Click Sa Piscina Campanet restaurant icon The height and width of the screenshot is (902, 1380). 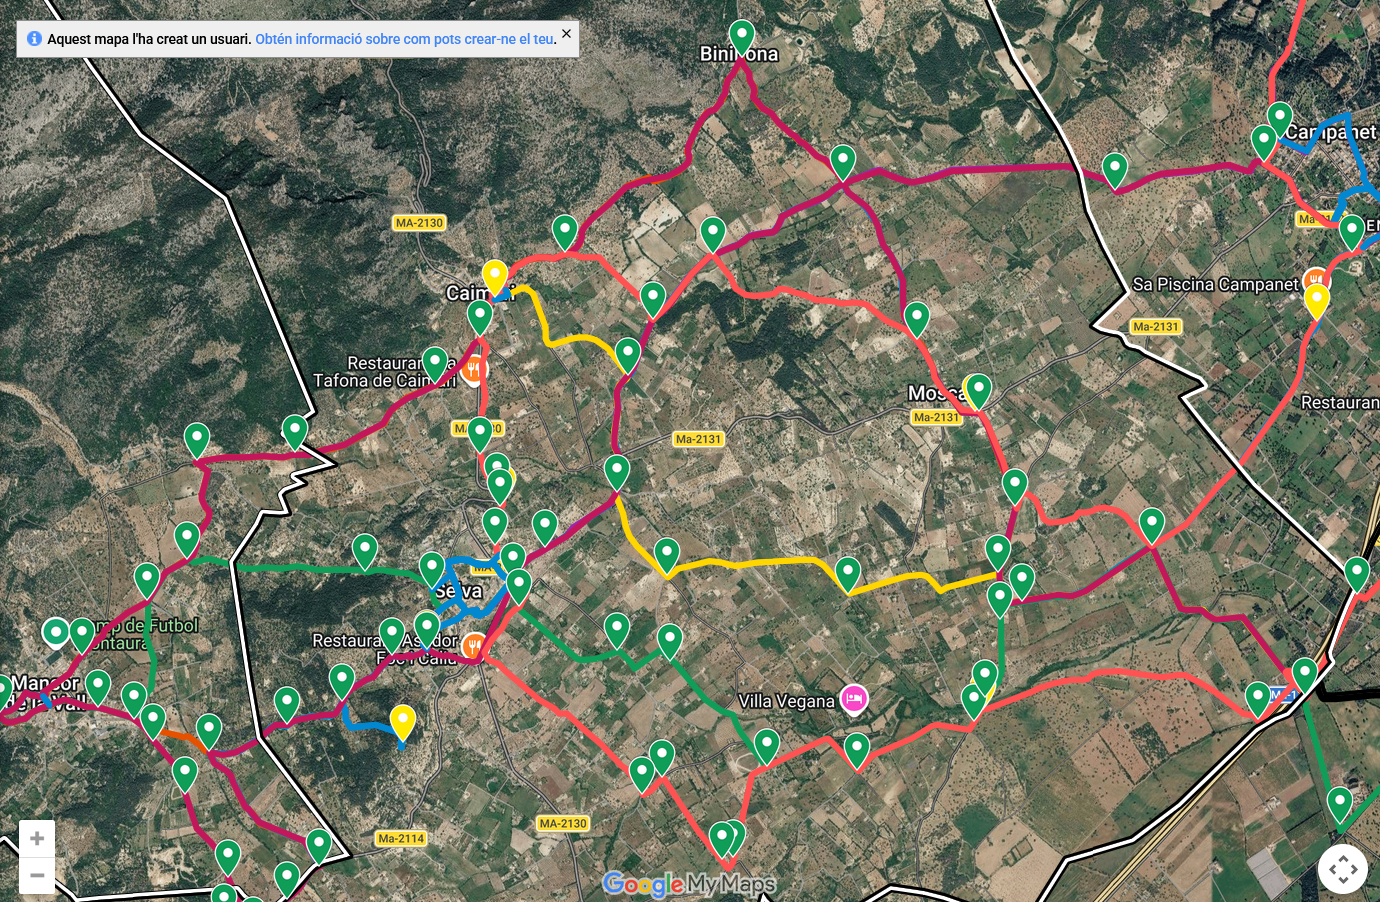pyautogui.click(x=1316, y=279)
